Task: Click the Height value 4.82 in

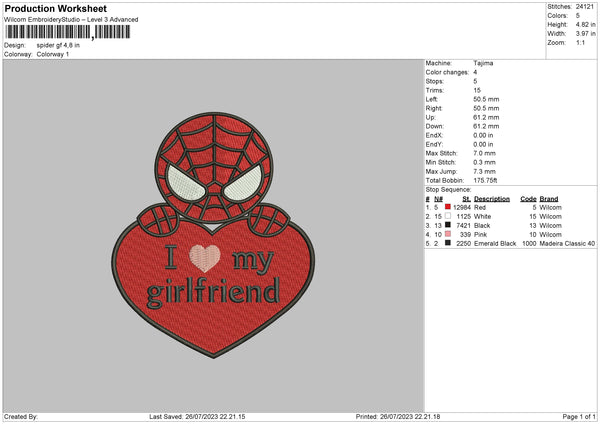Action: point(585,24)
